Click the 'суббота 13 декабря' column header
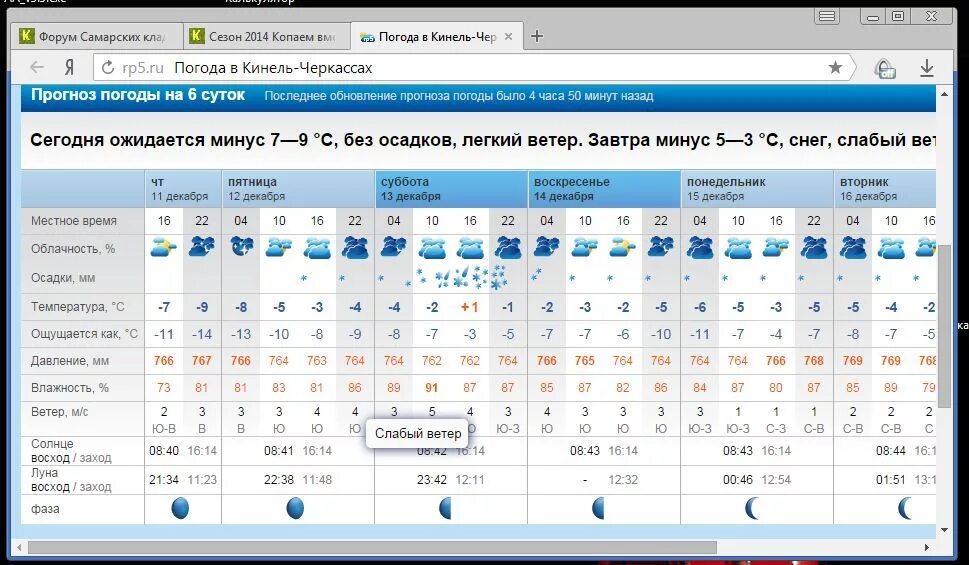The image size is (969, 565). [x=451, y=189]
